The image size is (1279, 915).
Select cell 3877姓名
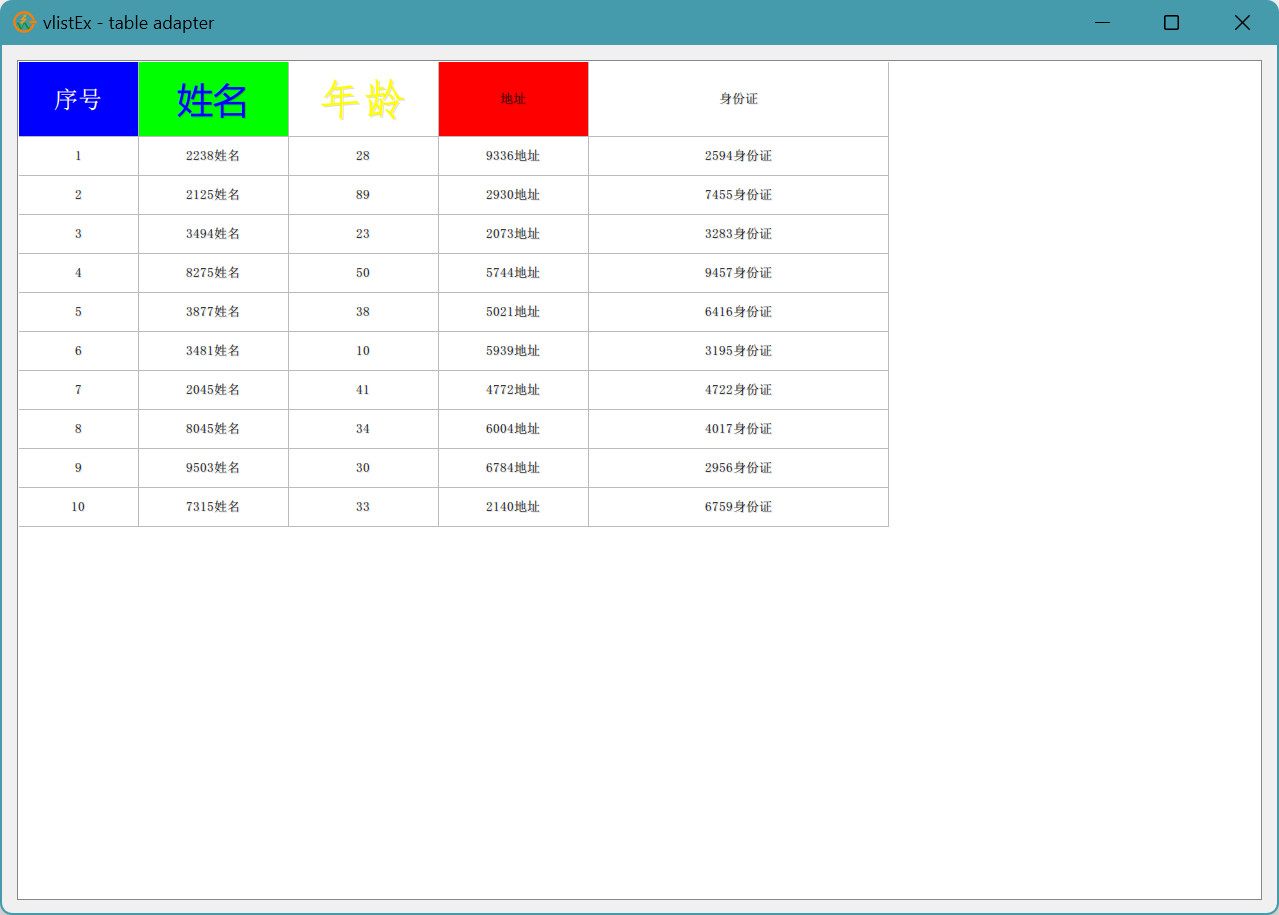(213, 312)
